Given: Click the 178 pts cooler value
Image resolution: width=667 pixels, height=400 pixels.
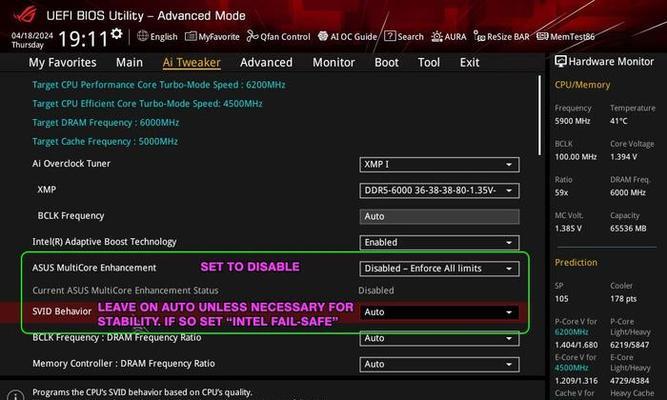Looking at the screenshot, I should coord(623,299).
